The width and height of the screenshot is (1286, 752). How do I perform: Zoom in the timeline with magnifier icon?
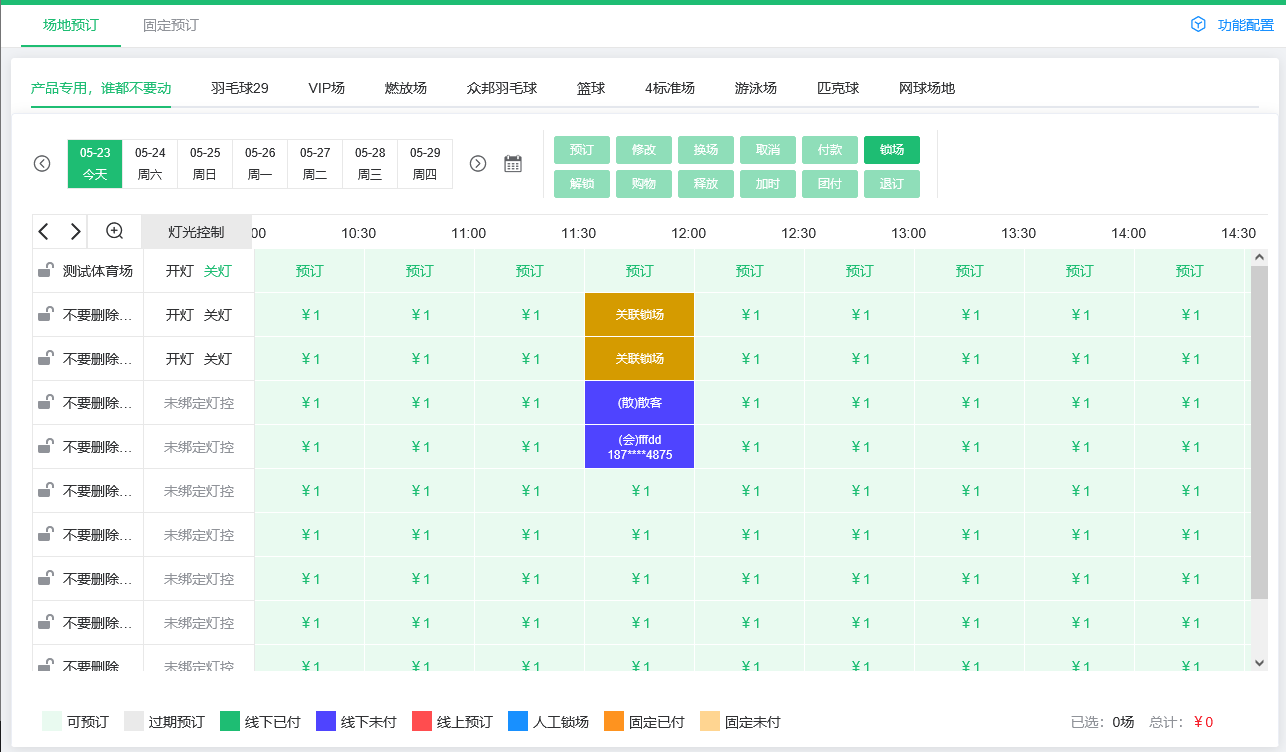click(x=115, y=231)
